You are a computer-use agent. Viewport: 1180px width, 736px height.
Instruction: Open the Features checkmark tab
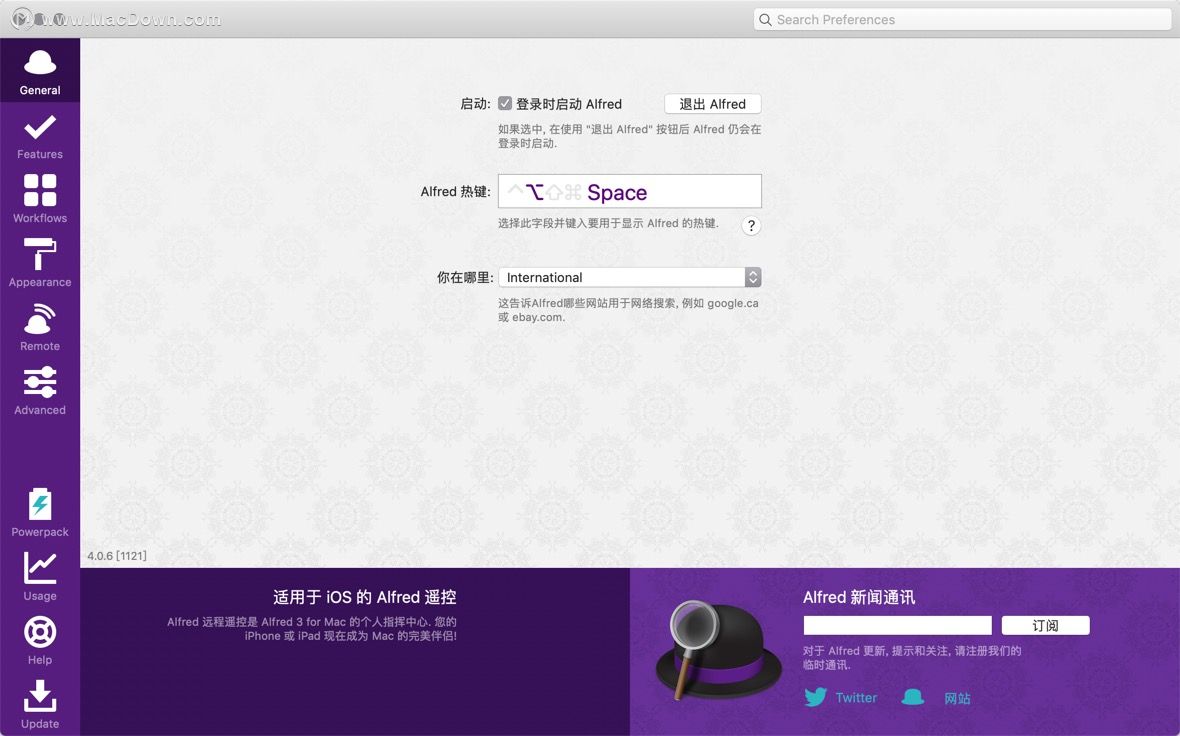click(x=40, y=135)
